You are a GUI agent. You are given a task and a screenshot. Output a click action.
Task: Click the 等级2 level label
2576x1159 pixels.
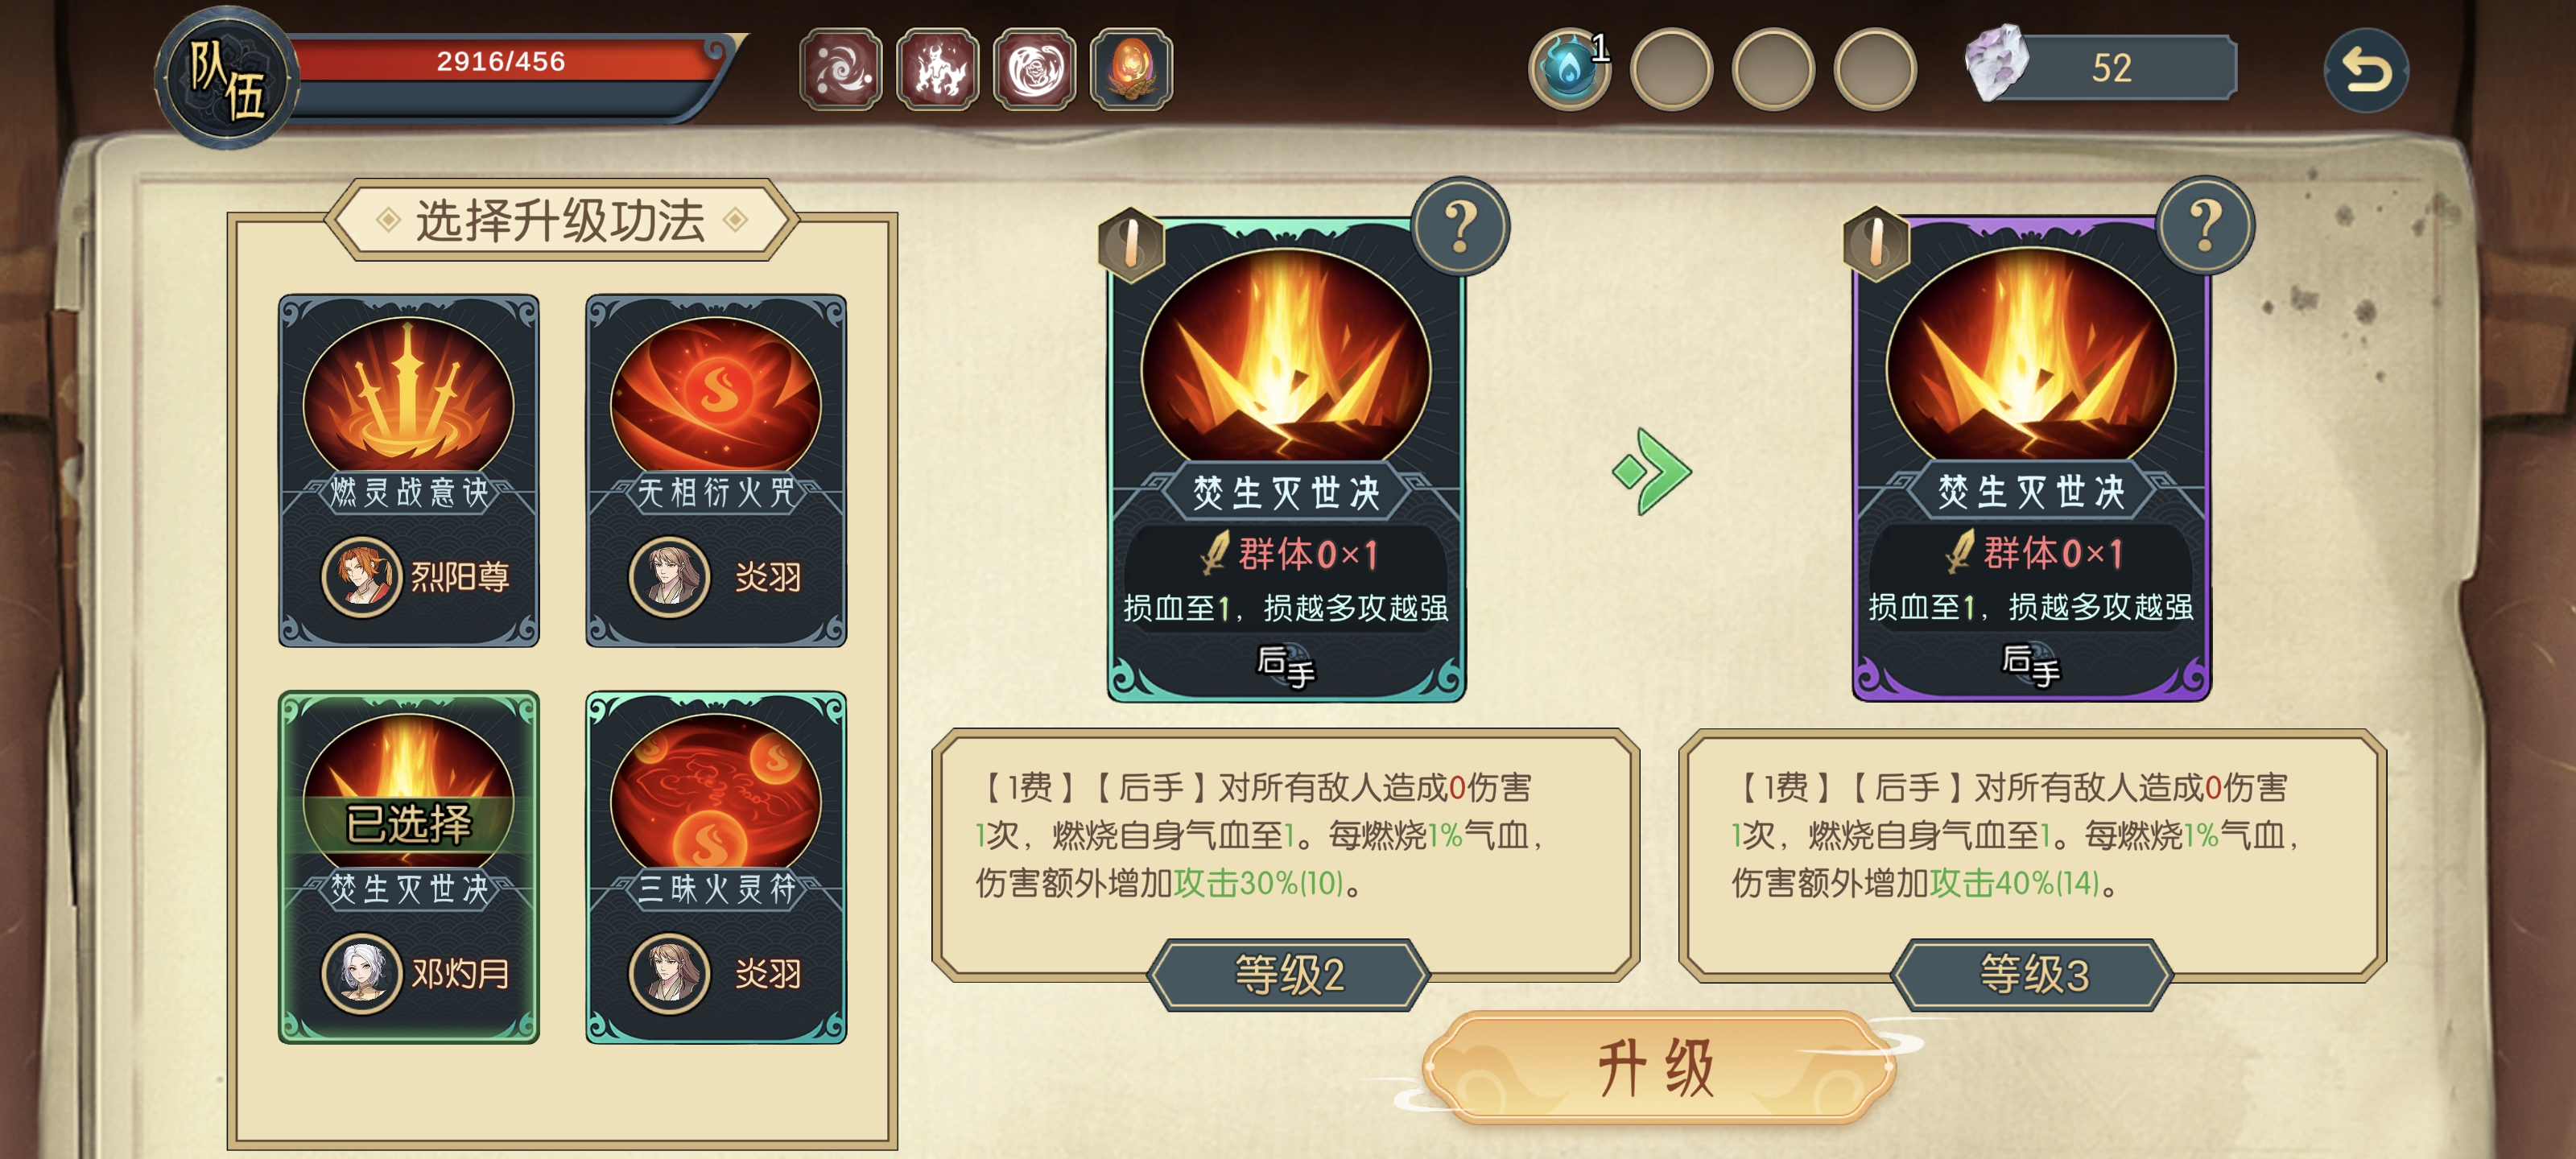coord(1289,974)
